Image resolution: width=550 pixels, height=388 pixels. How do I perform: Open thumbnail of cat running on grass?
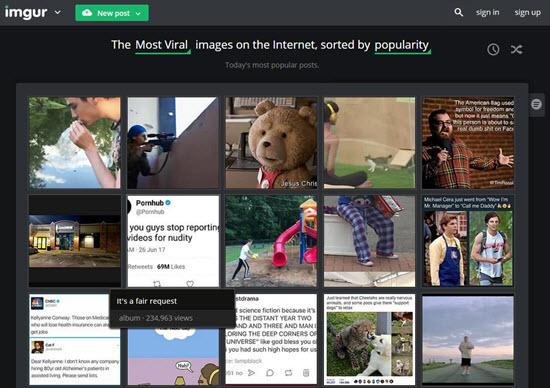[x=369, y=143]
